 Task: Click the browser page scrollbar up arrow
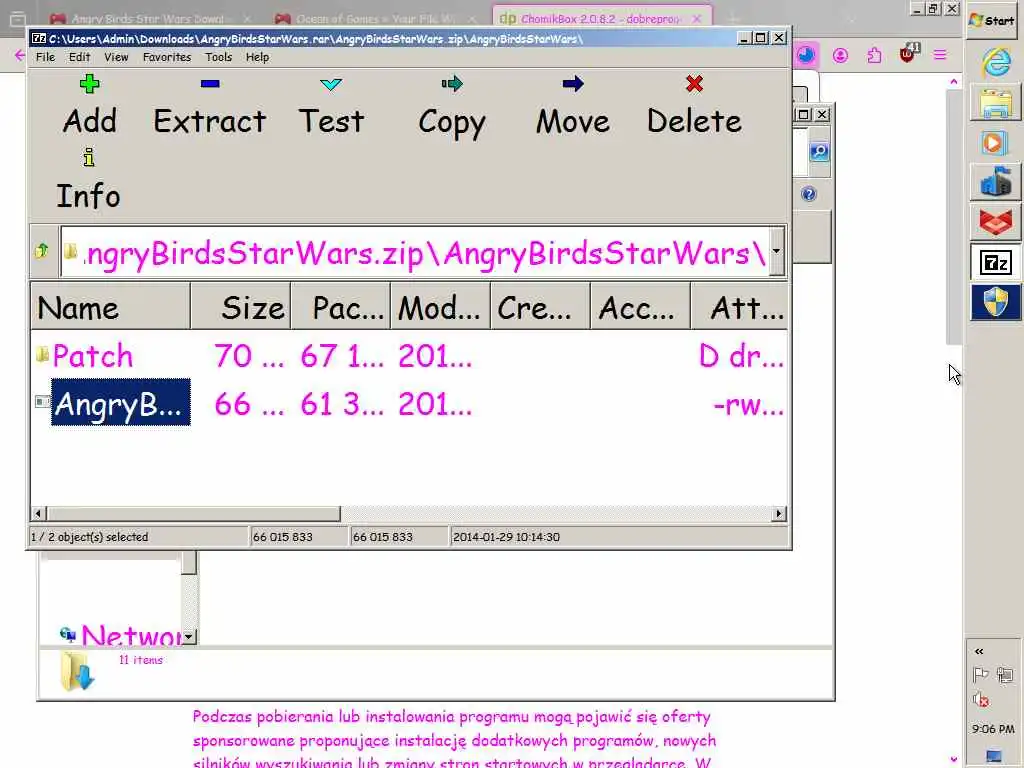tap(953, 82)
